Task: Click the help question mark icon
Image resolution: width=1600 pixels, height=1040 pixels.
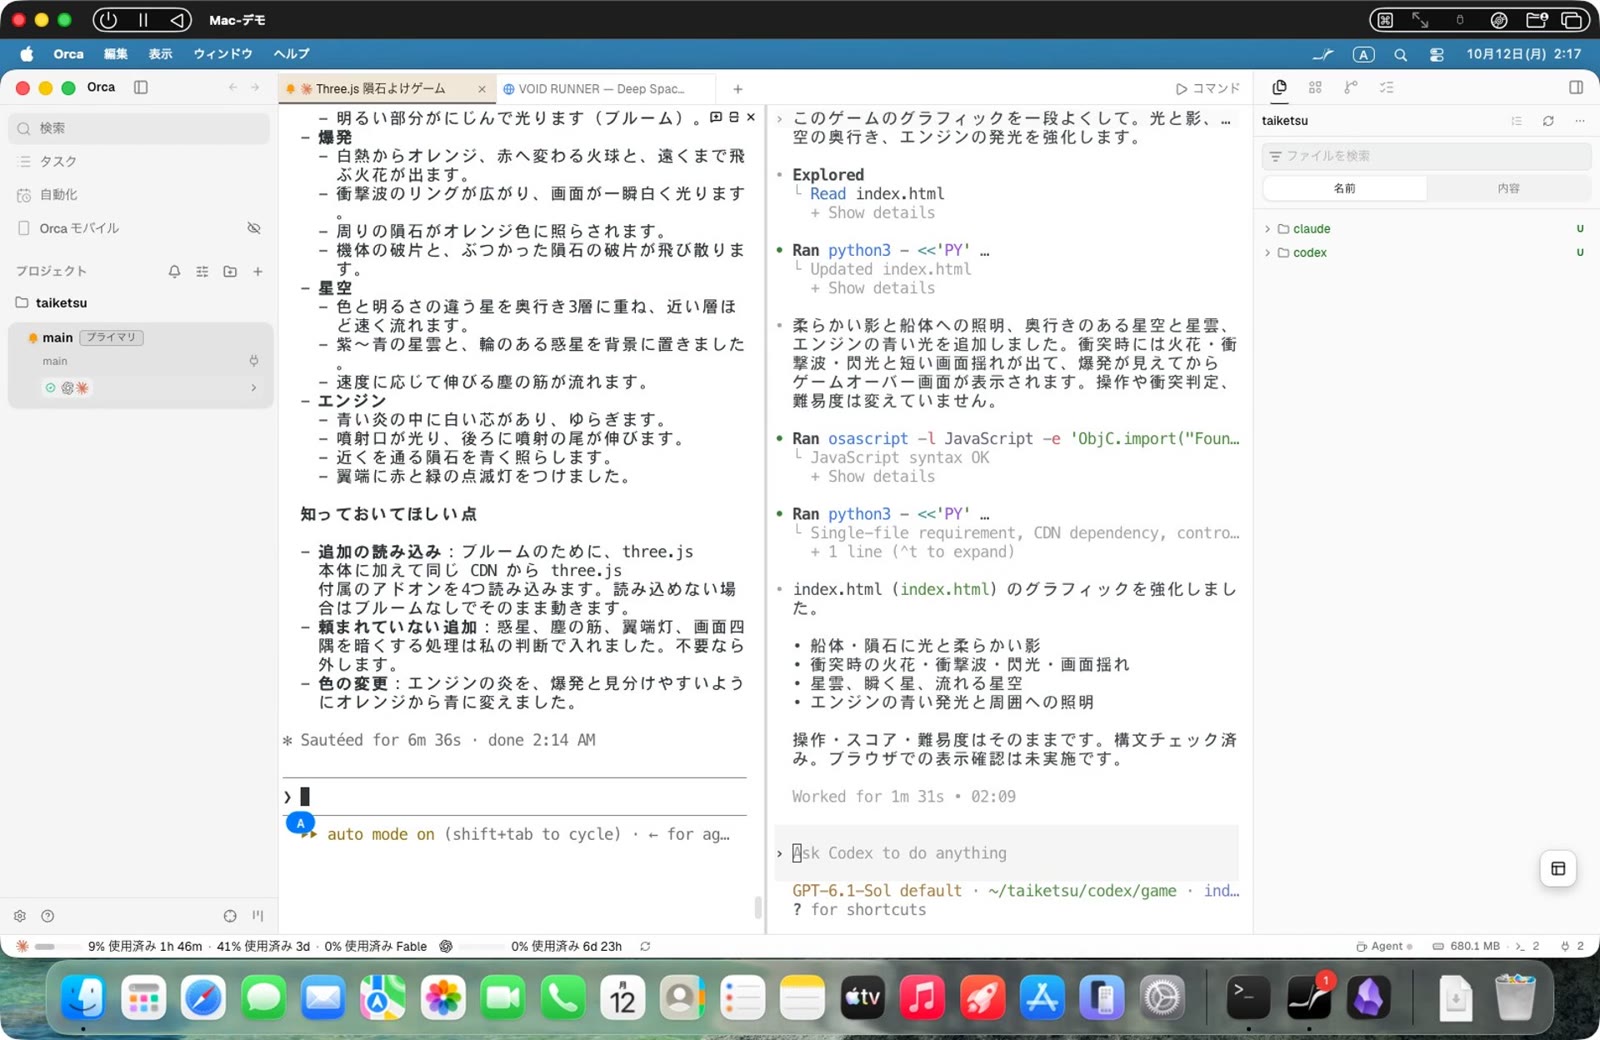Action: (x=47, y=916)
